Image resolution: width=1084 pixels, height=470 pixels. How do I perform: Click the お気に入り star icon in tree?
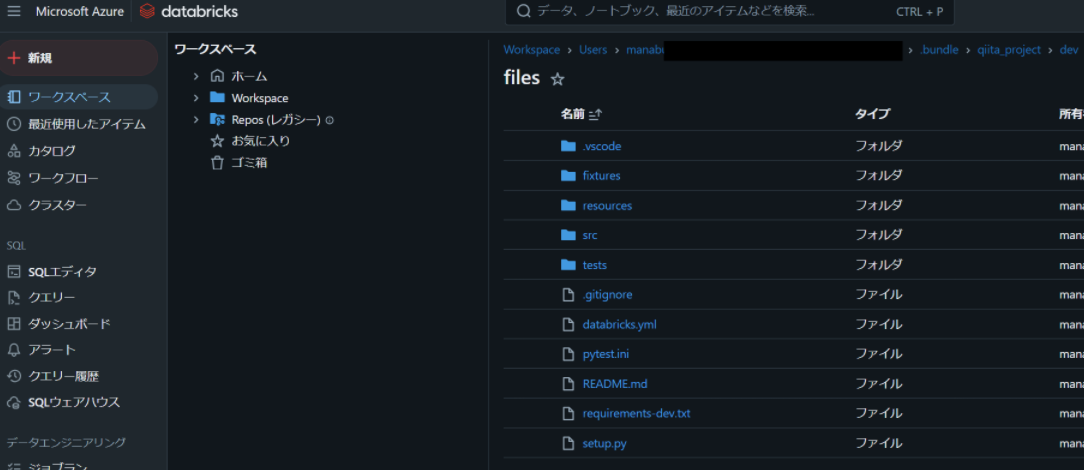coord(217,141)
